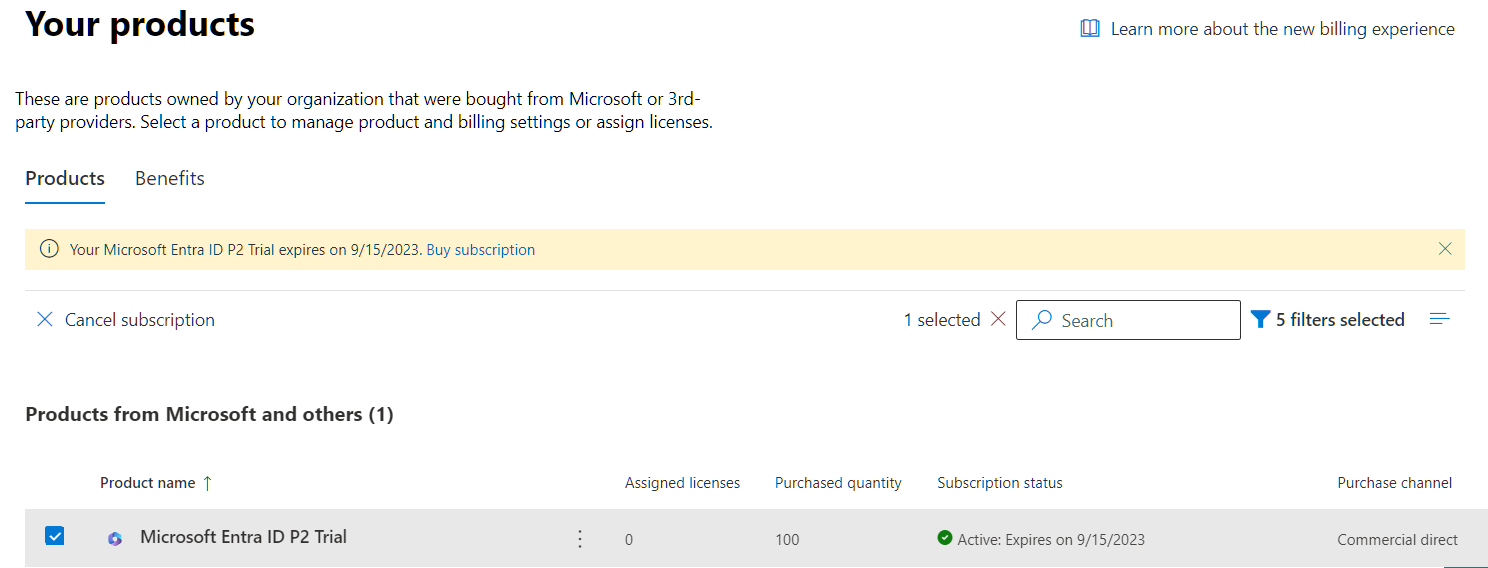Switch to the Benefits tab
The width and height of the screenshot is (1488, 568).
170,178
